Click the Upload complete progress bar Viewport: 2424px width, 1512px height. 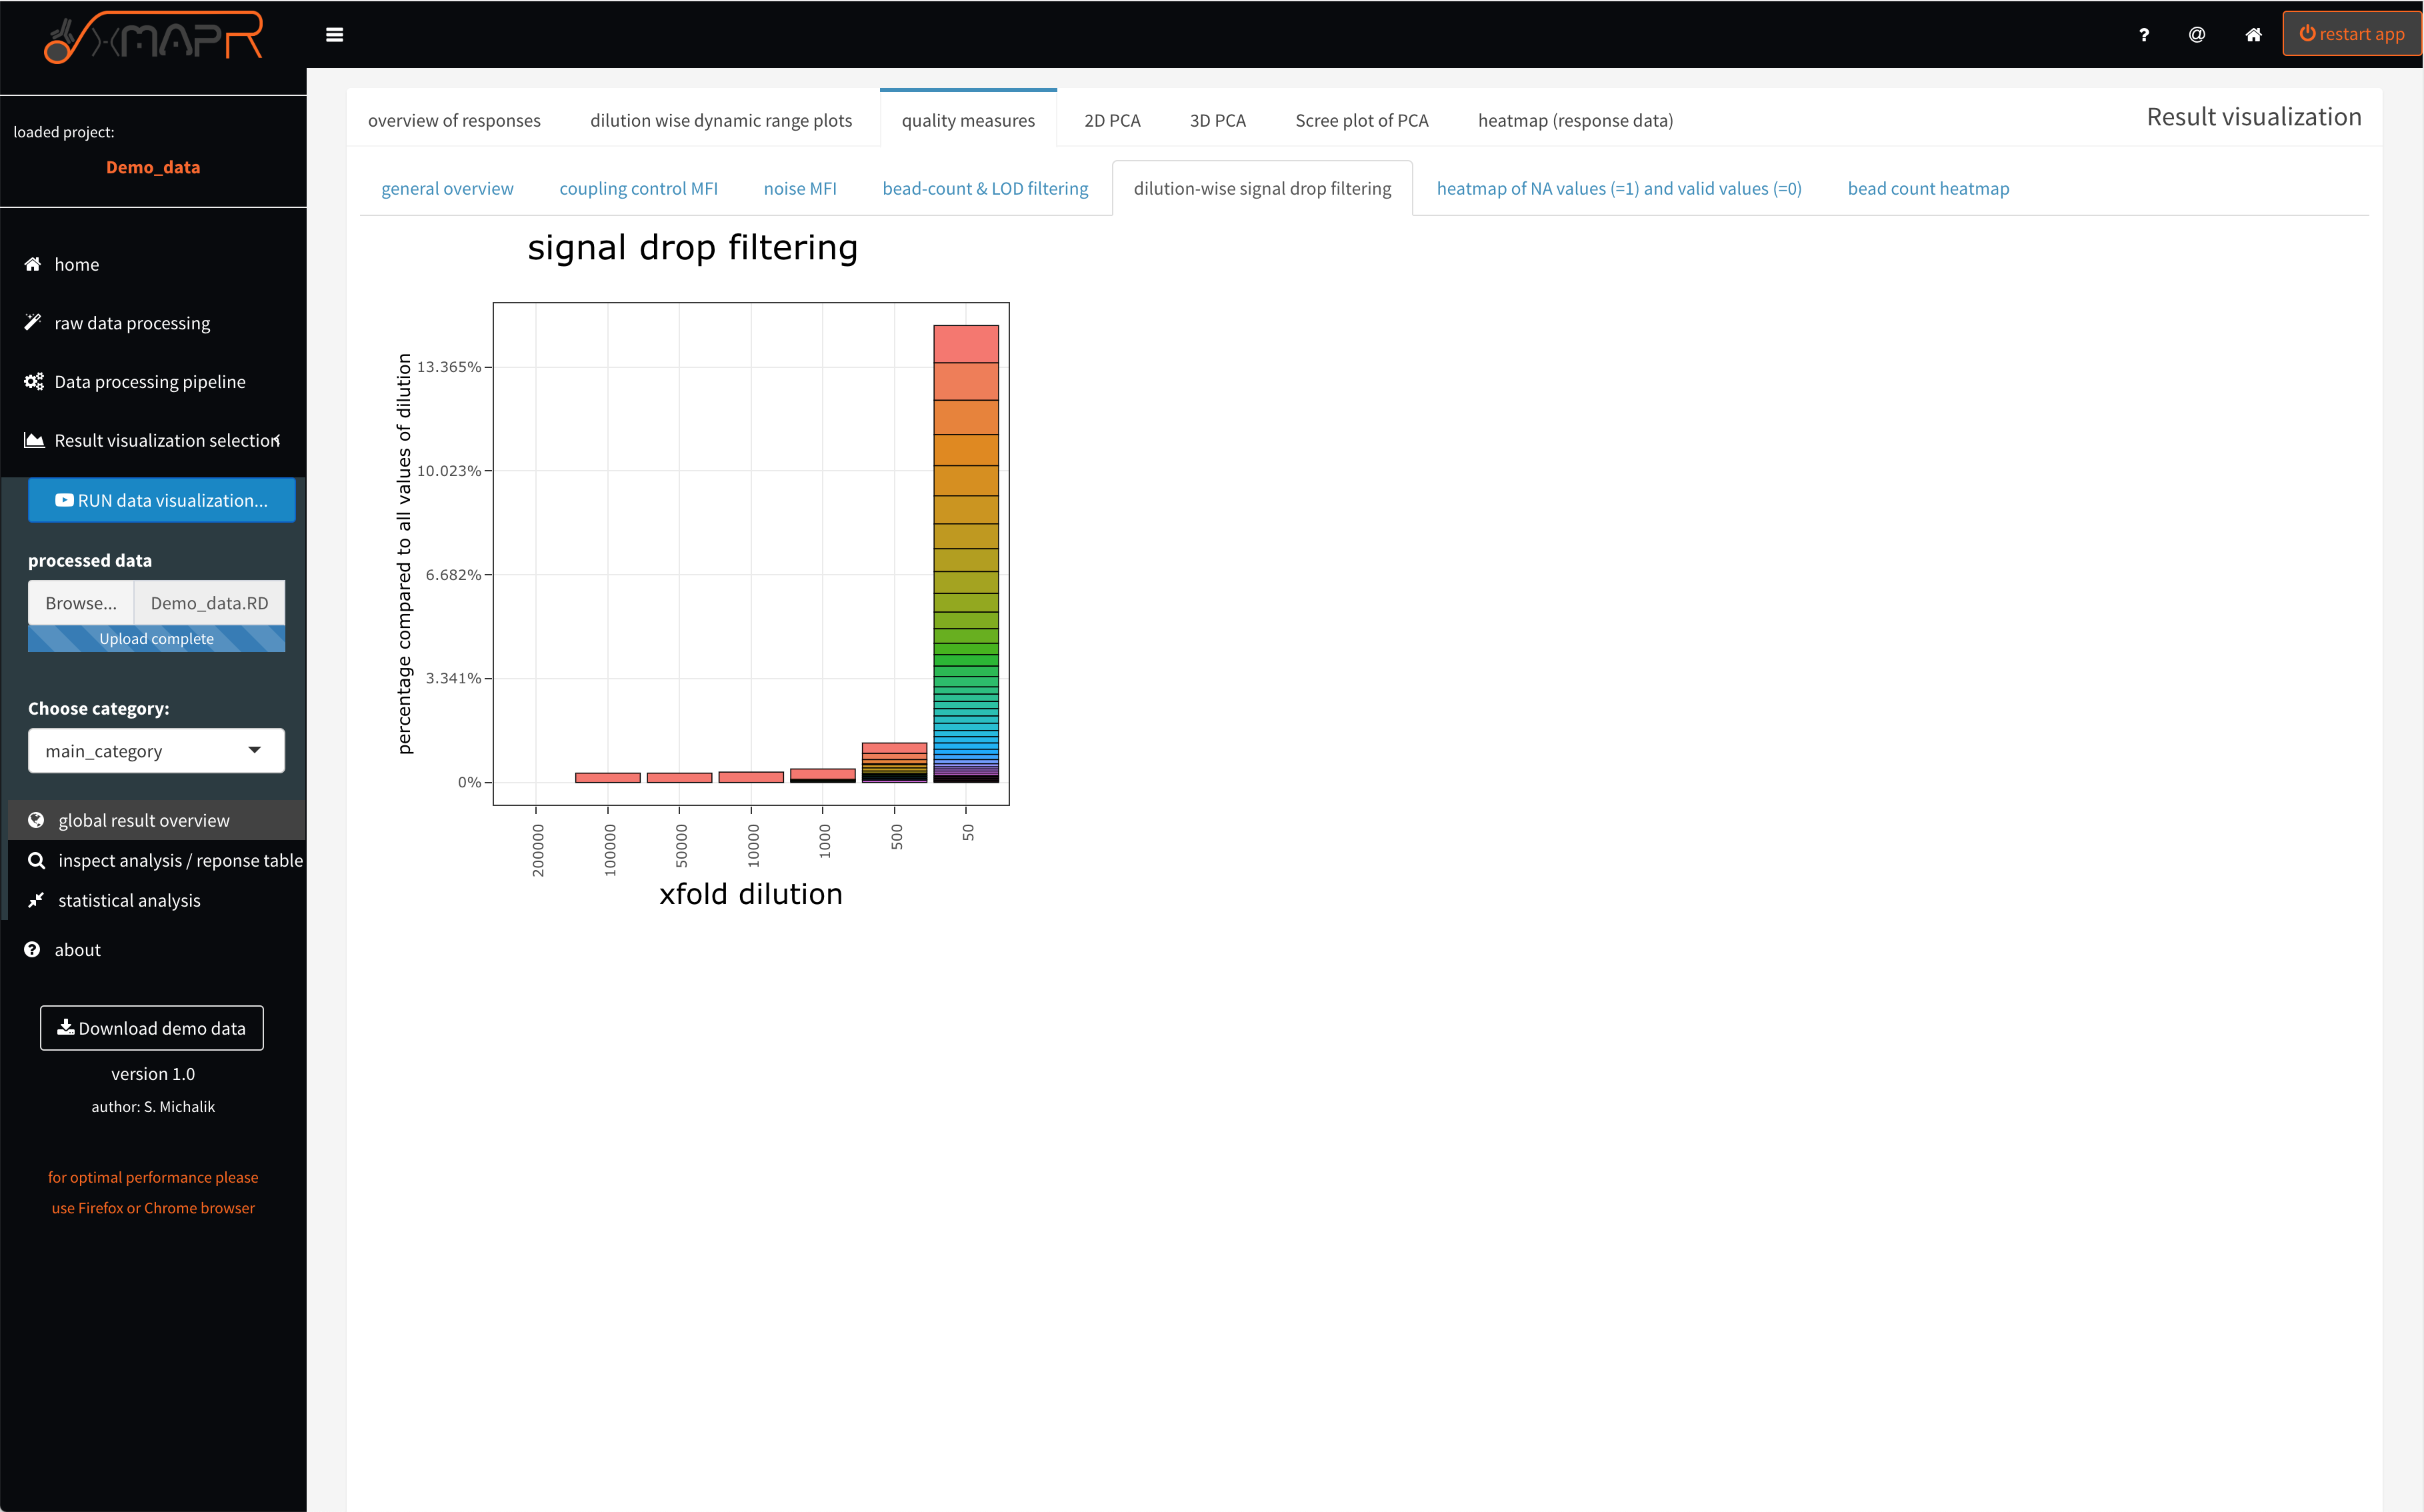(x=156, y=638)
